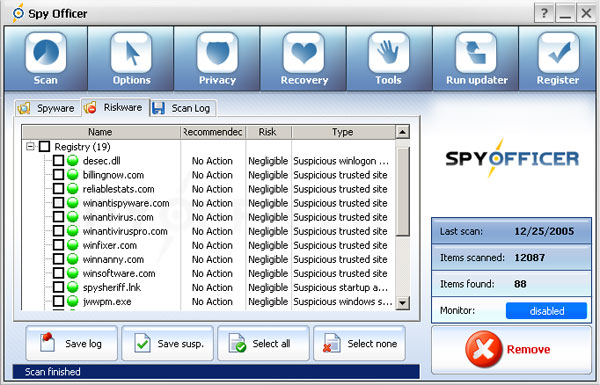The image size is (600, 385).
Task: Click the green status dot for spysheriff.lnk
Action: point(72,287)
